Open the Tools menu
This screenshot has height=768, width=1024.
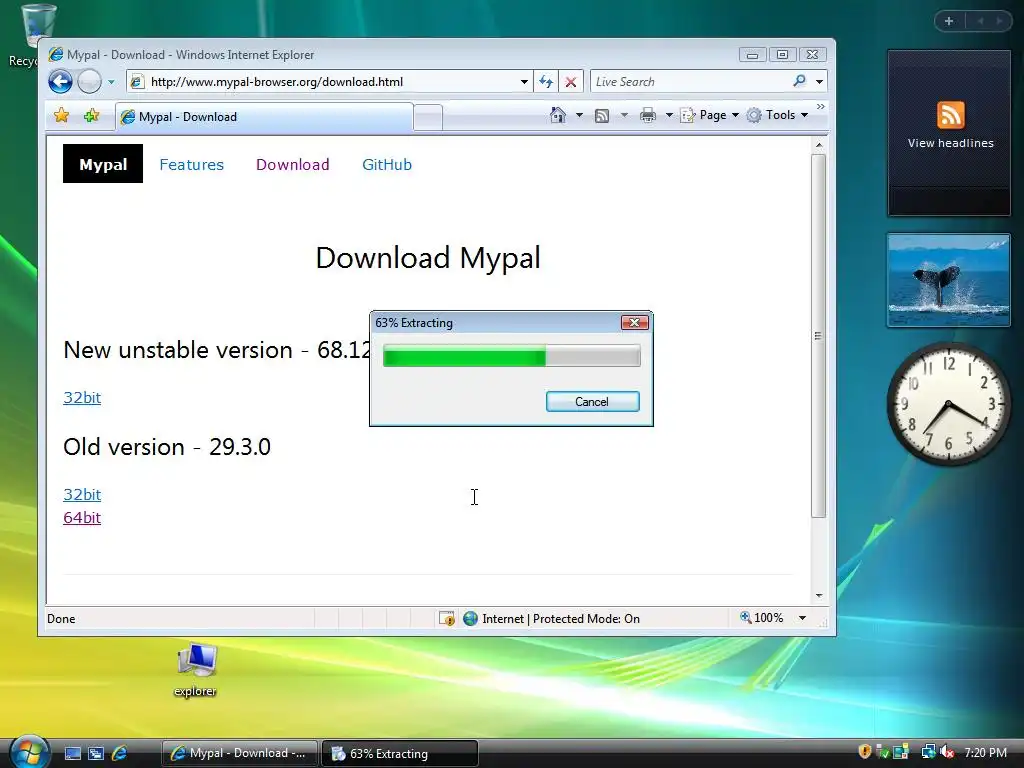778,115
